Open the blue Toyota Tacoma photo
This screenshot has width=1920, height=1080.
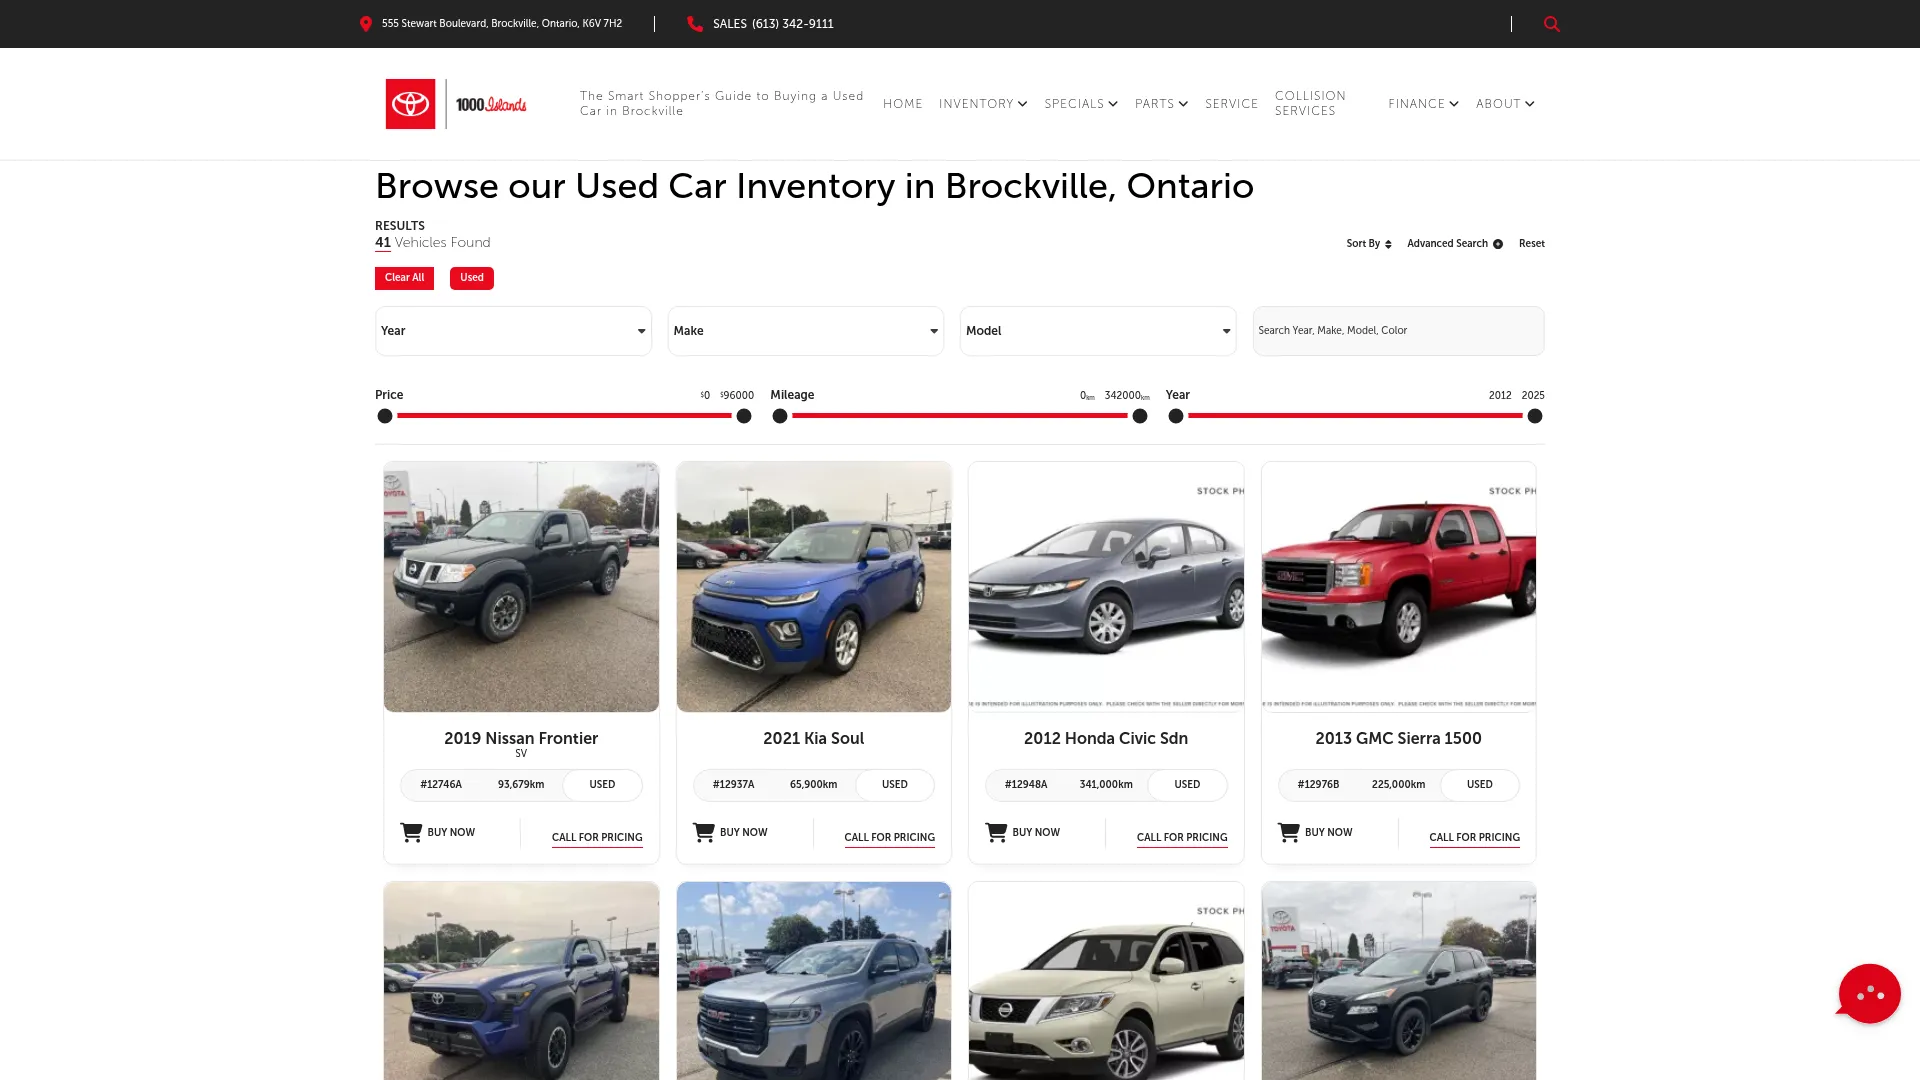tap(521, 981)
